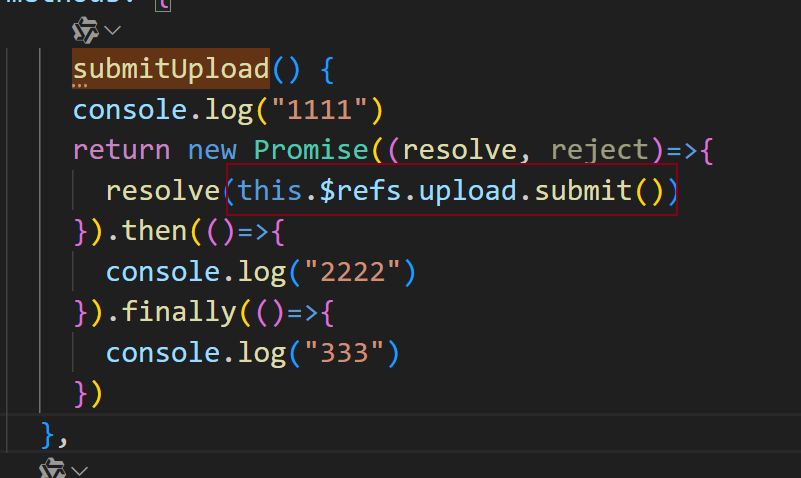Click the AI assistant icon above submitUpload
Screen dimensions: 801x478
click(x=85, y=30)
